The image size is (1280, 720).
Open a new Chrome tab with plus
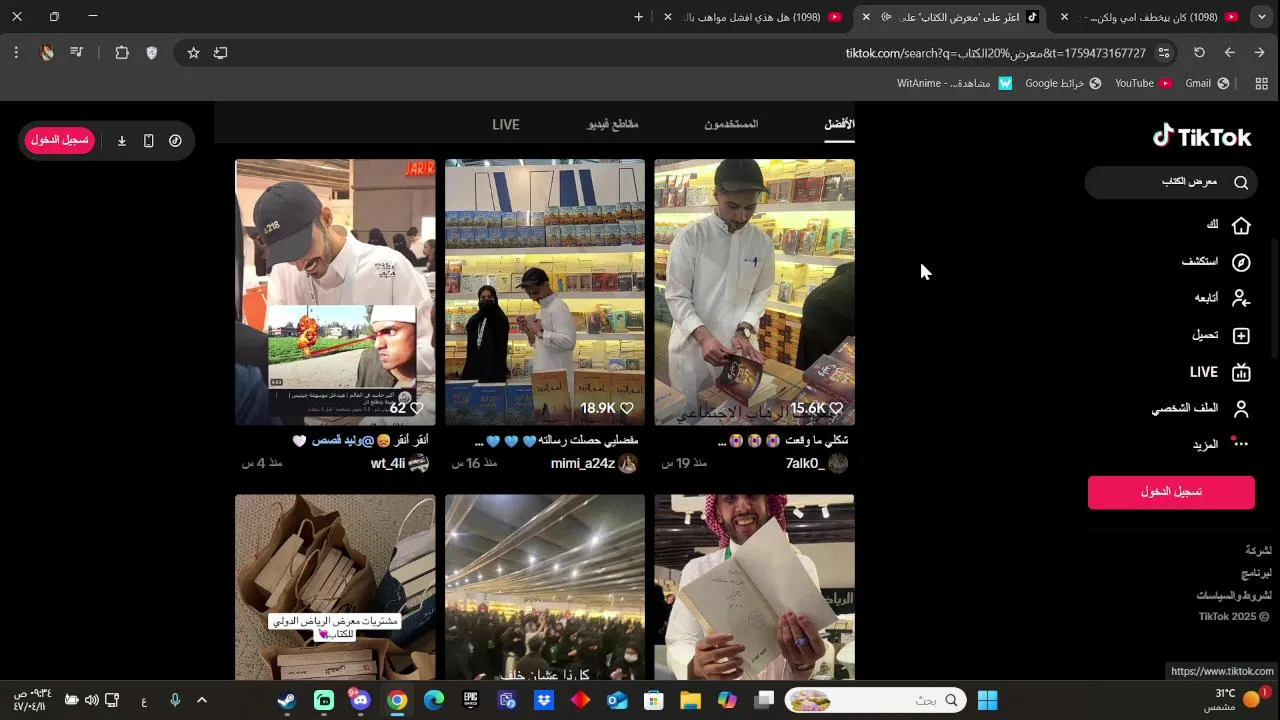pyautogui.click(x=639, y=17)
